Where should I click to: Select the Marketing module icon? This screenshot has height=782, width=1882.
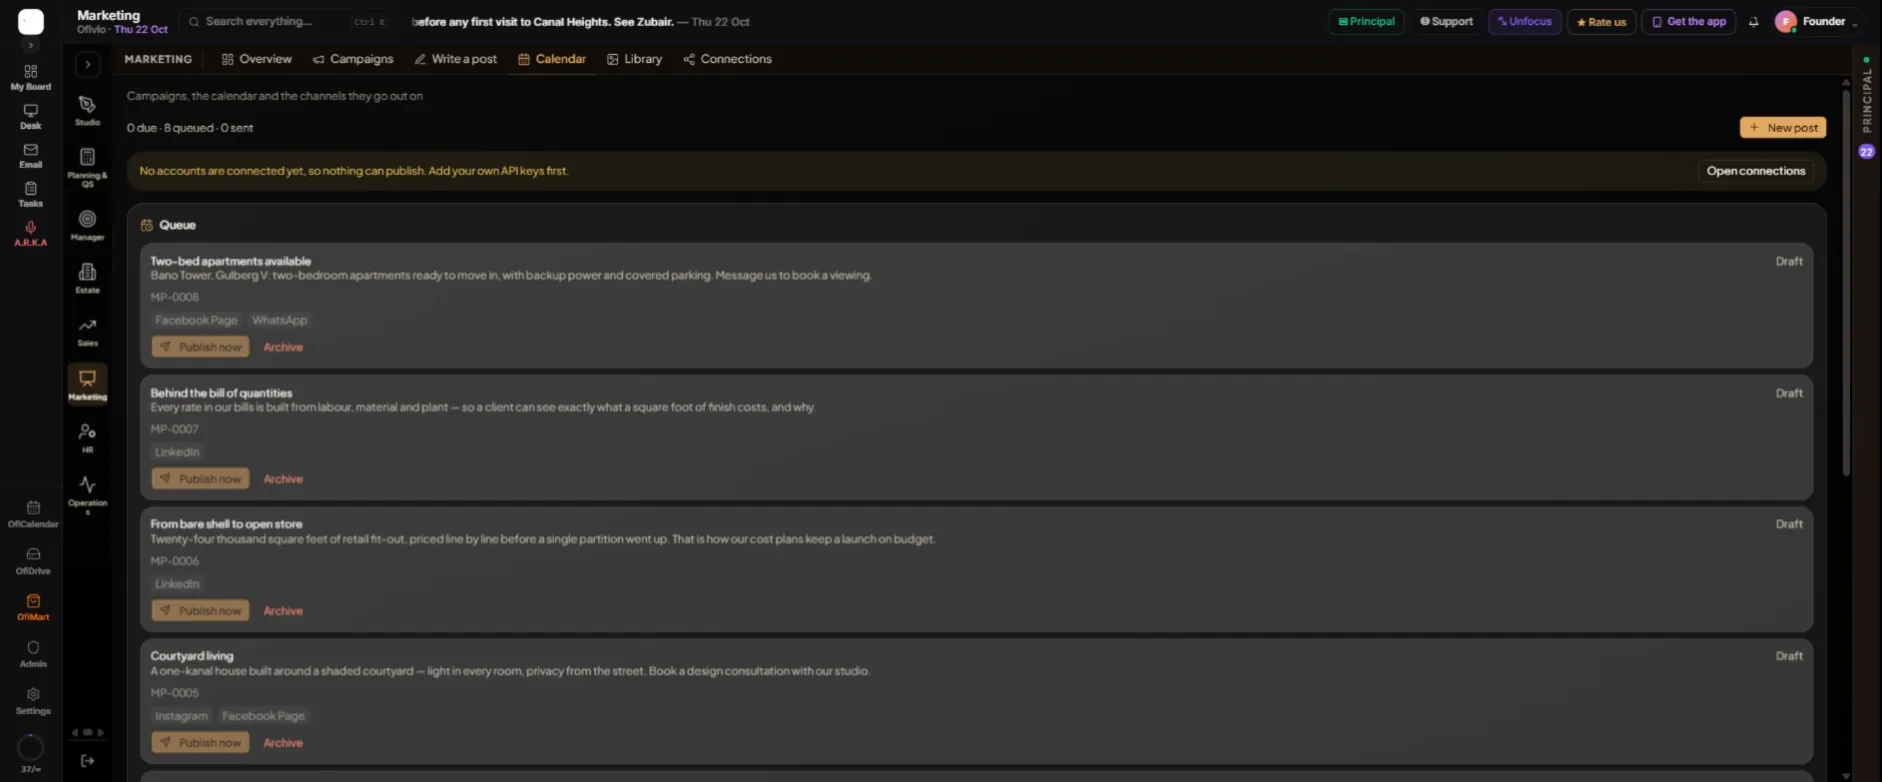(88, 384)
